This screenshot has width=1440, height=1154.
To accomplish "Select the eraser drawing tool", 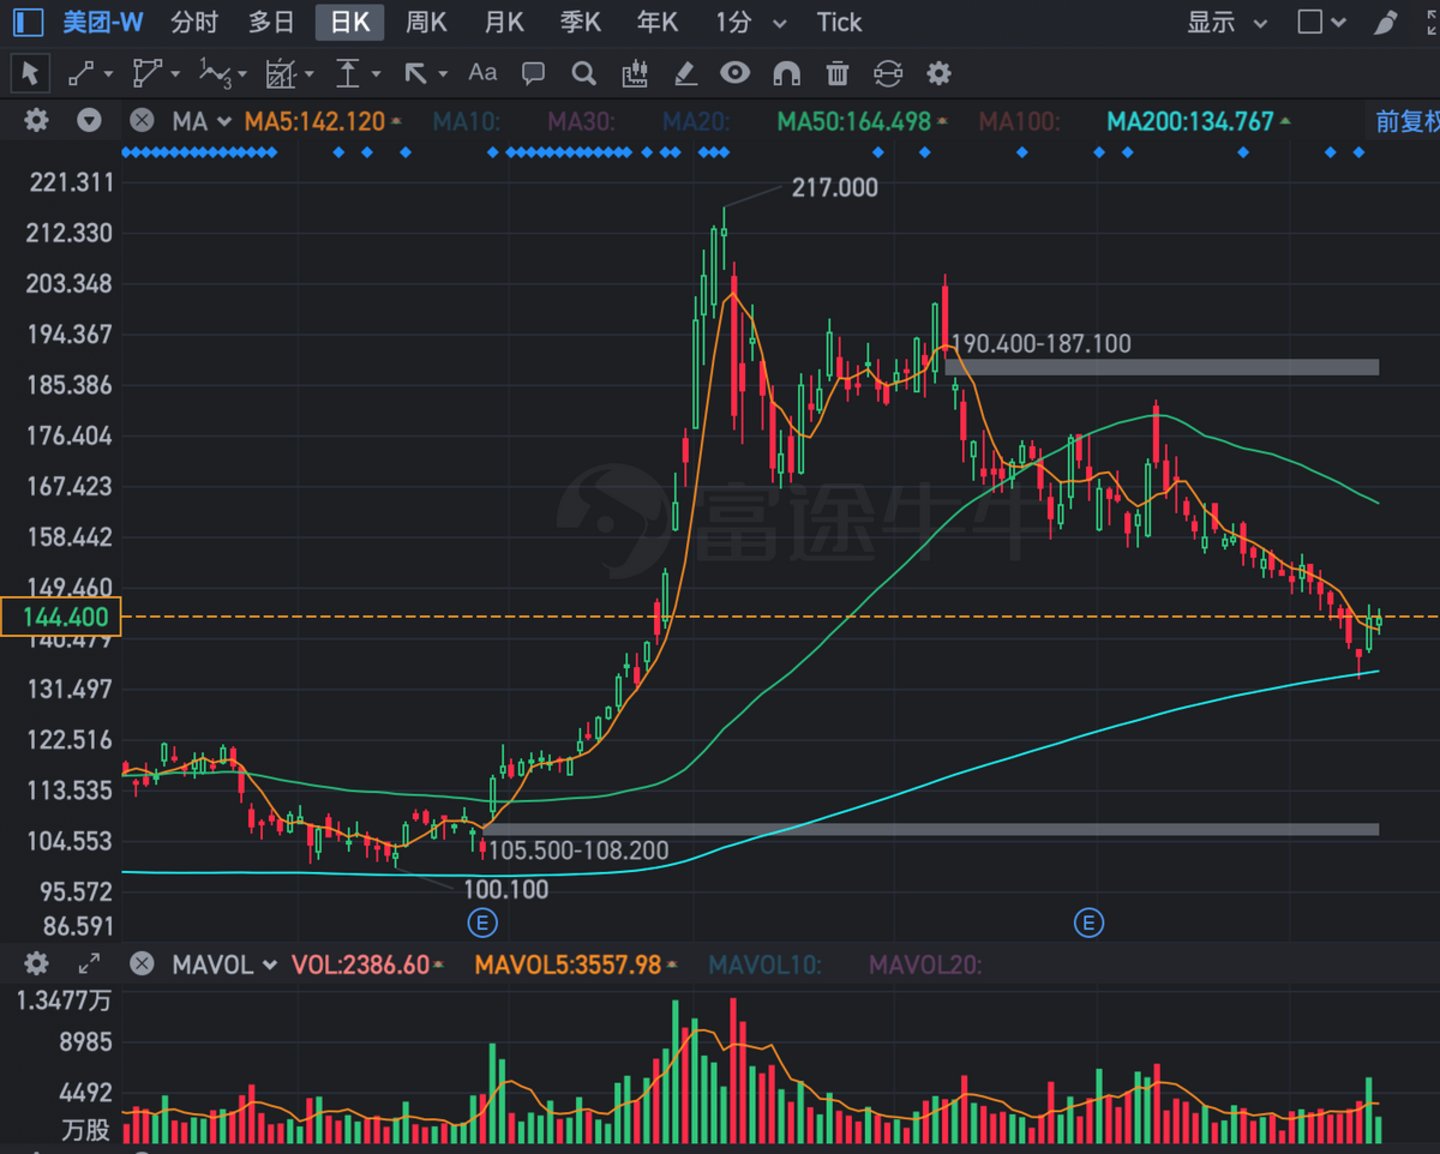I will (685, 73).
